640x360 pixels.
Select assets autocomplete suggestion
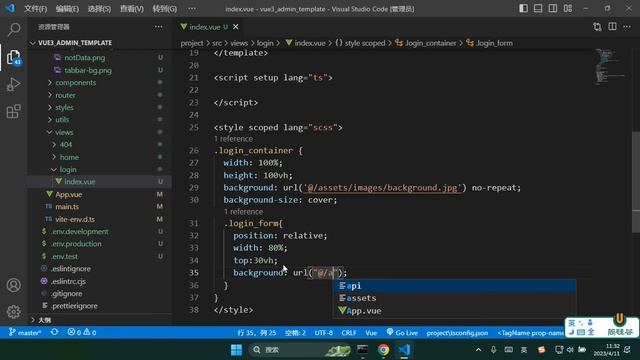pyautogui.click(x=454, y=298)
